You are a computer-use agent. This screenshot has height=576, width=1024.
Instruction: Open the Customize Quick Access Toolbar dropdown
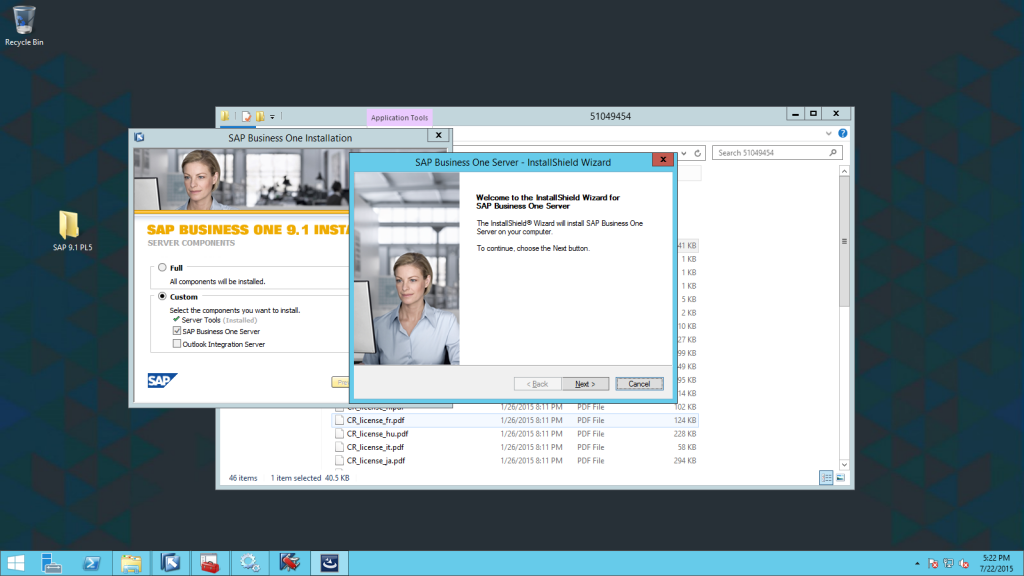pos(272,117)
